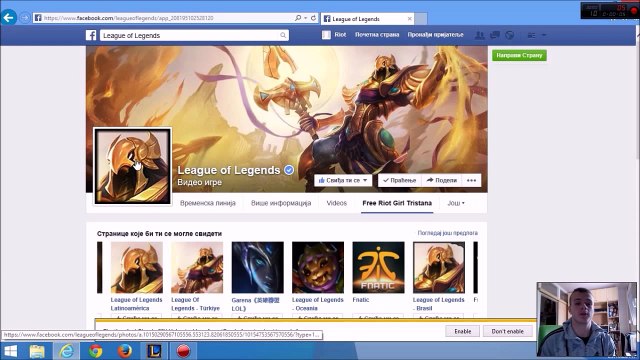Click the Праћење following button

tap(400, 180)
